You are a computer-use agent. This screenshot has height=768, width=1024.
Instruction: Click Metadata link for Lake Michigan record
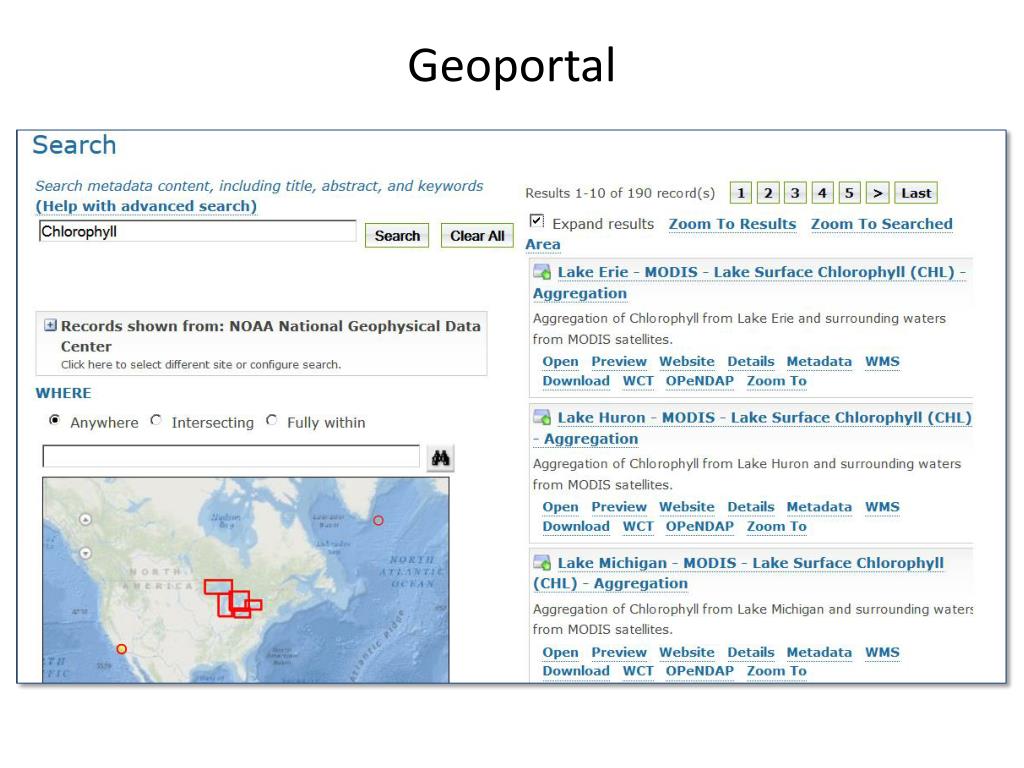(x=819, y=652)
